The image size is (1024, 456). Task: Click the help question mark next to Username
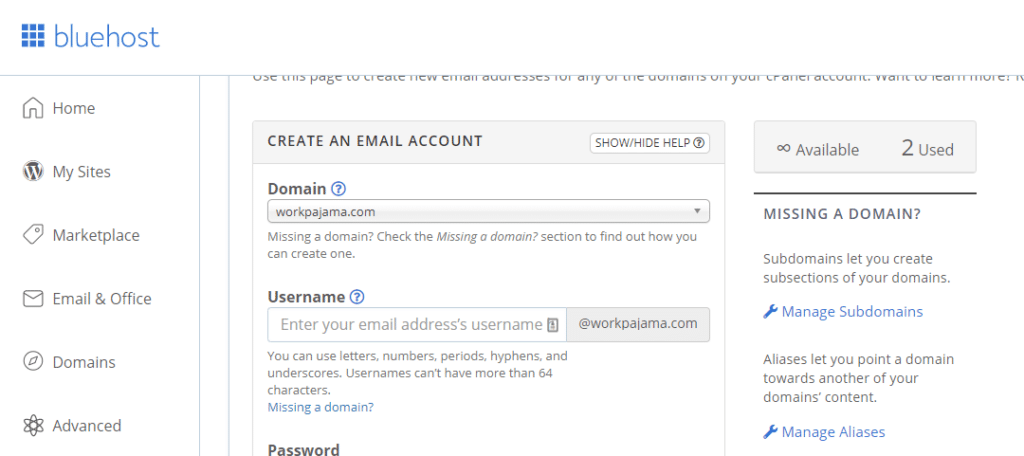click(357, 297)
